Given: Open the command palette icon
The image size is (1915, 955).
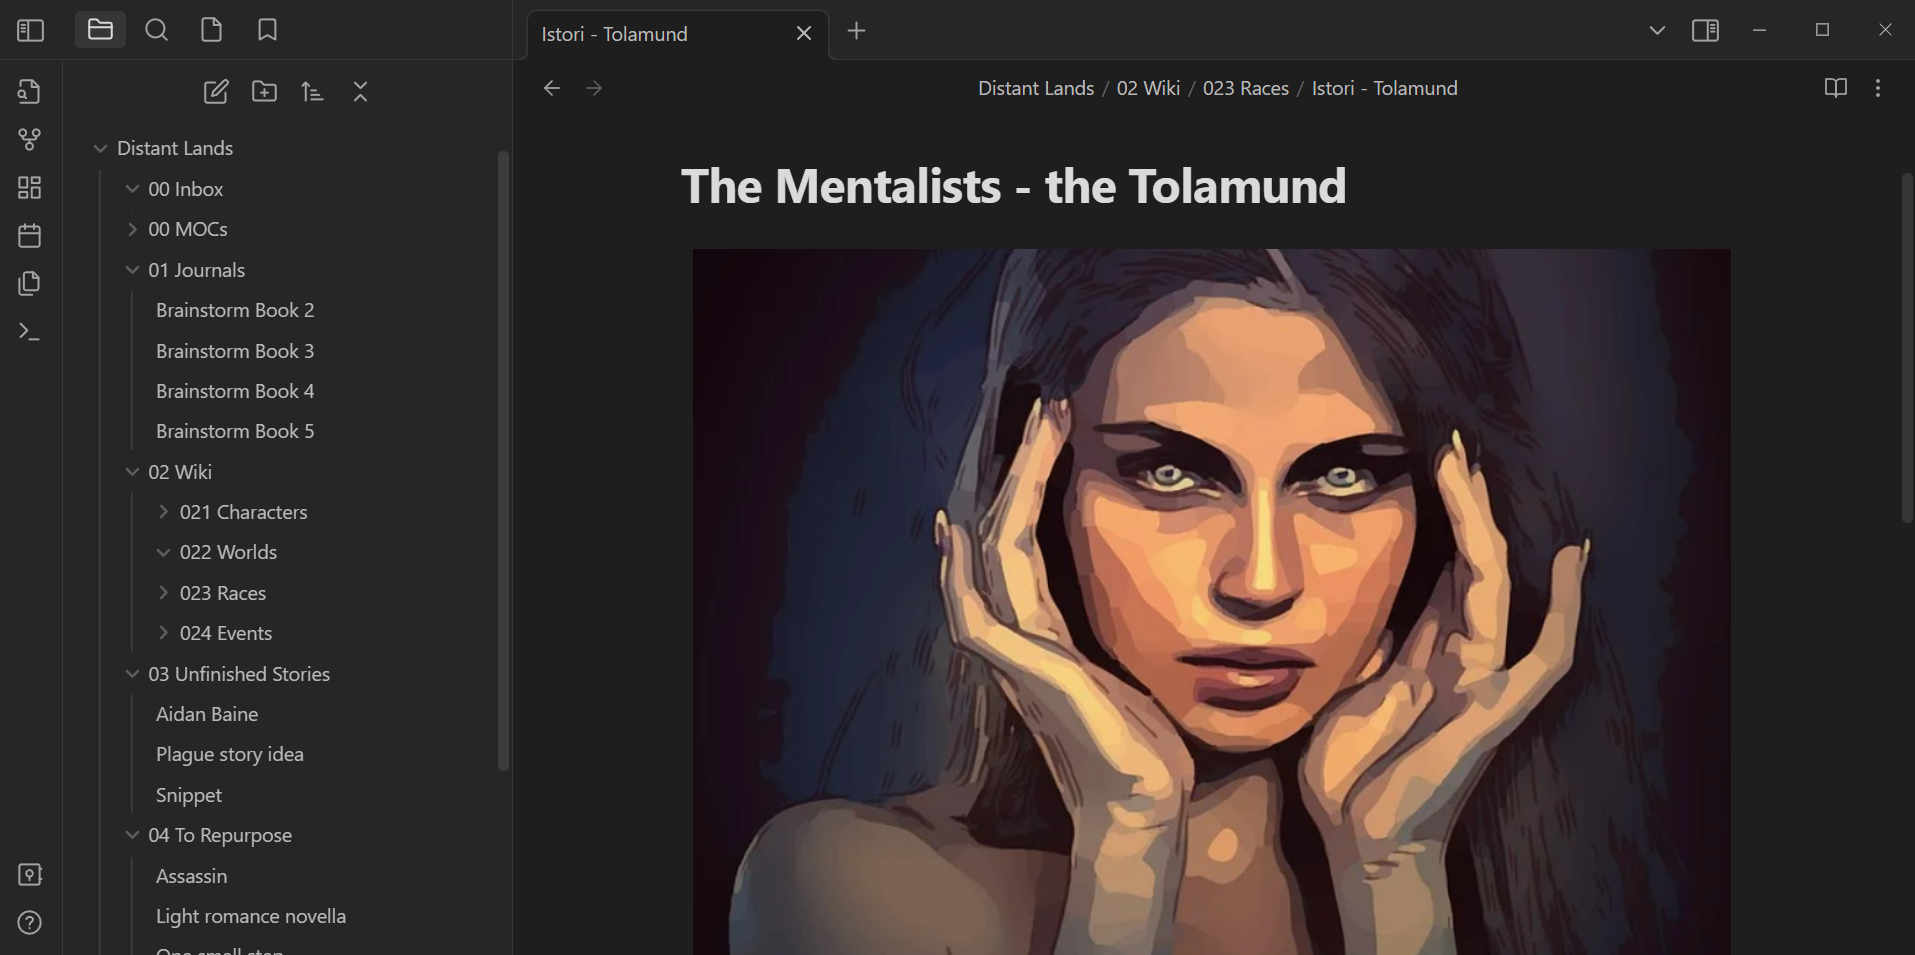Looking at the screenshot, I should point(30,331).
